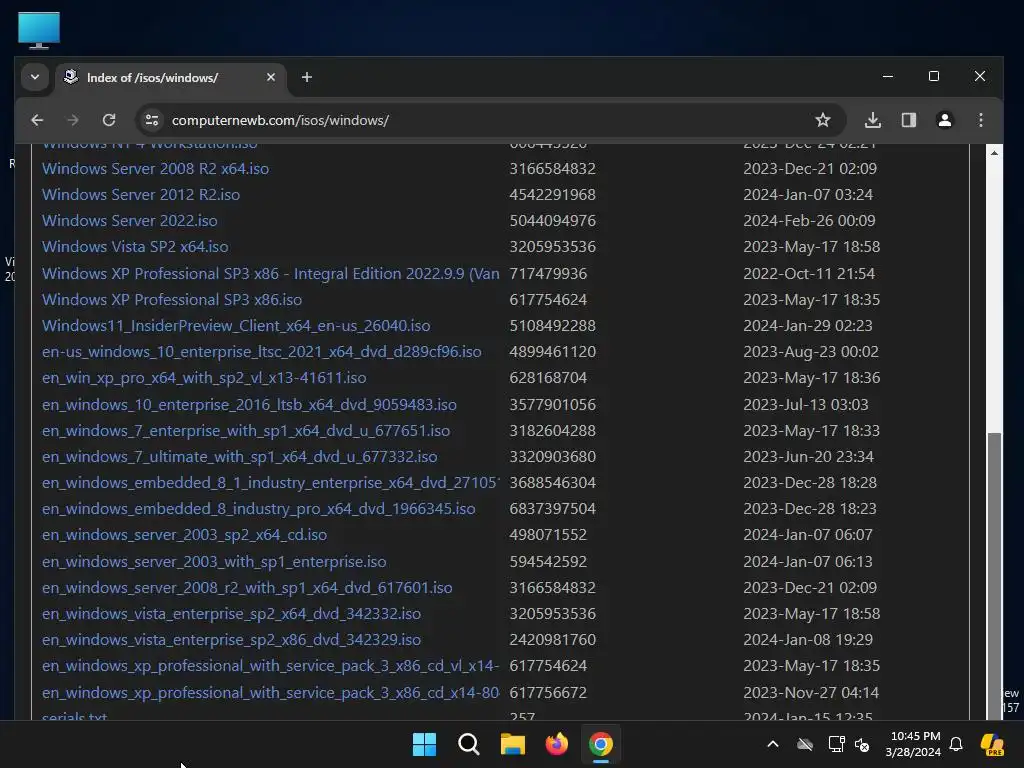Open the notifications bell
Viewport: 1024px width, 768px height.
pyautogui.click(x=956, y=744)
